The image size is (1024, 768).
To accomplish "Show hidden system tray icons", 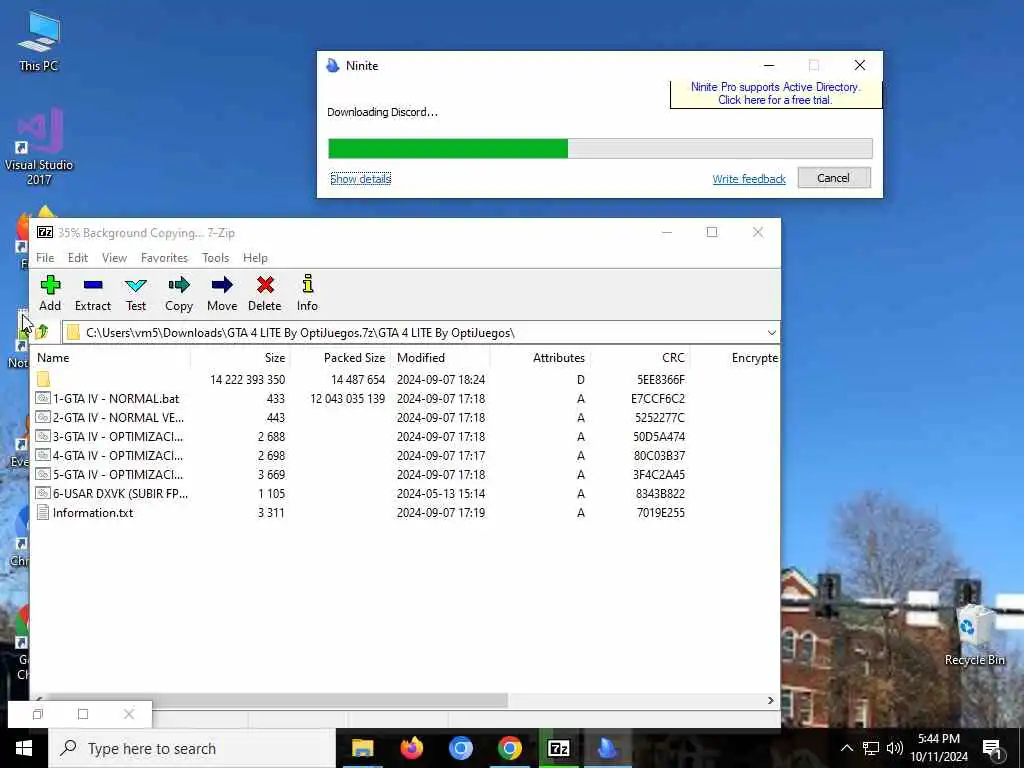I will (846, 748).
